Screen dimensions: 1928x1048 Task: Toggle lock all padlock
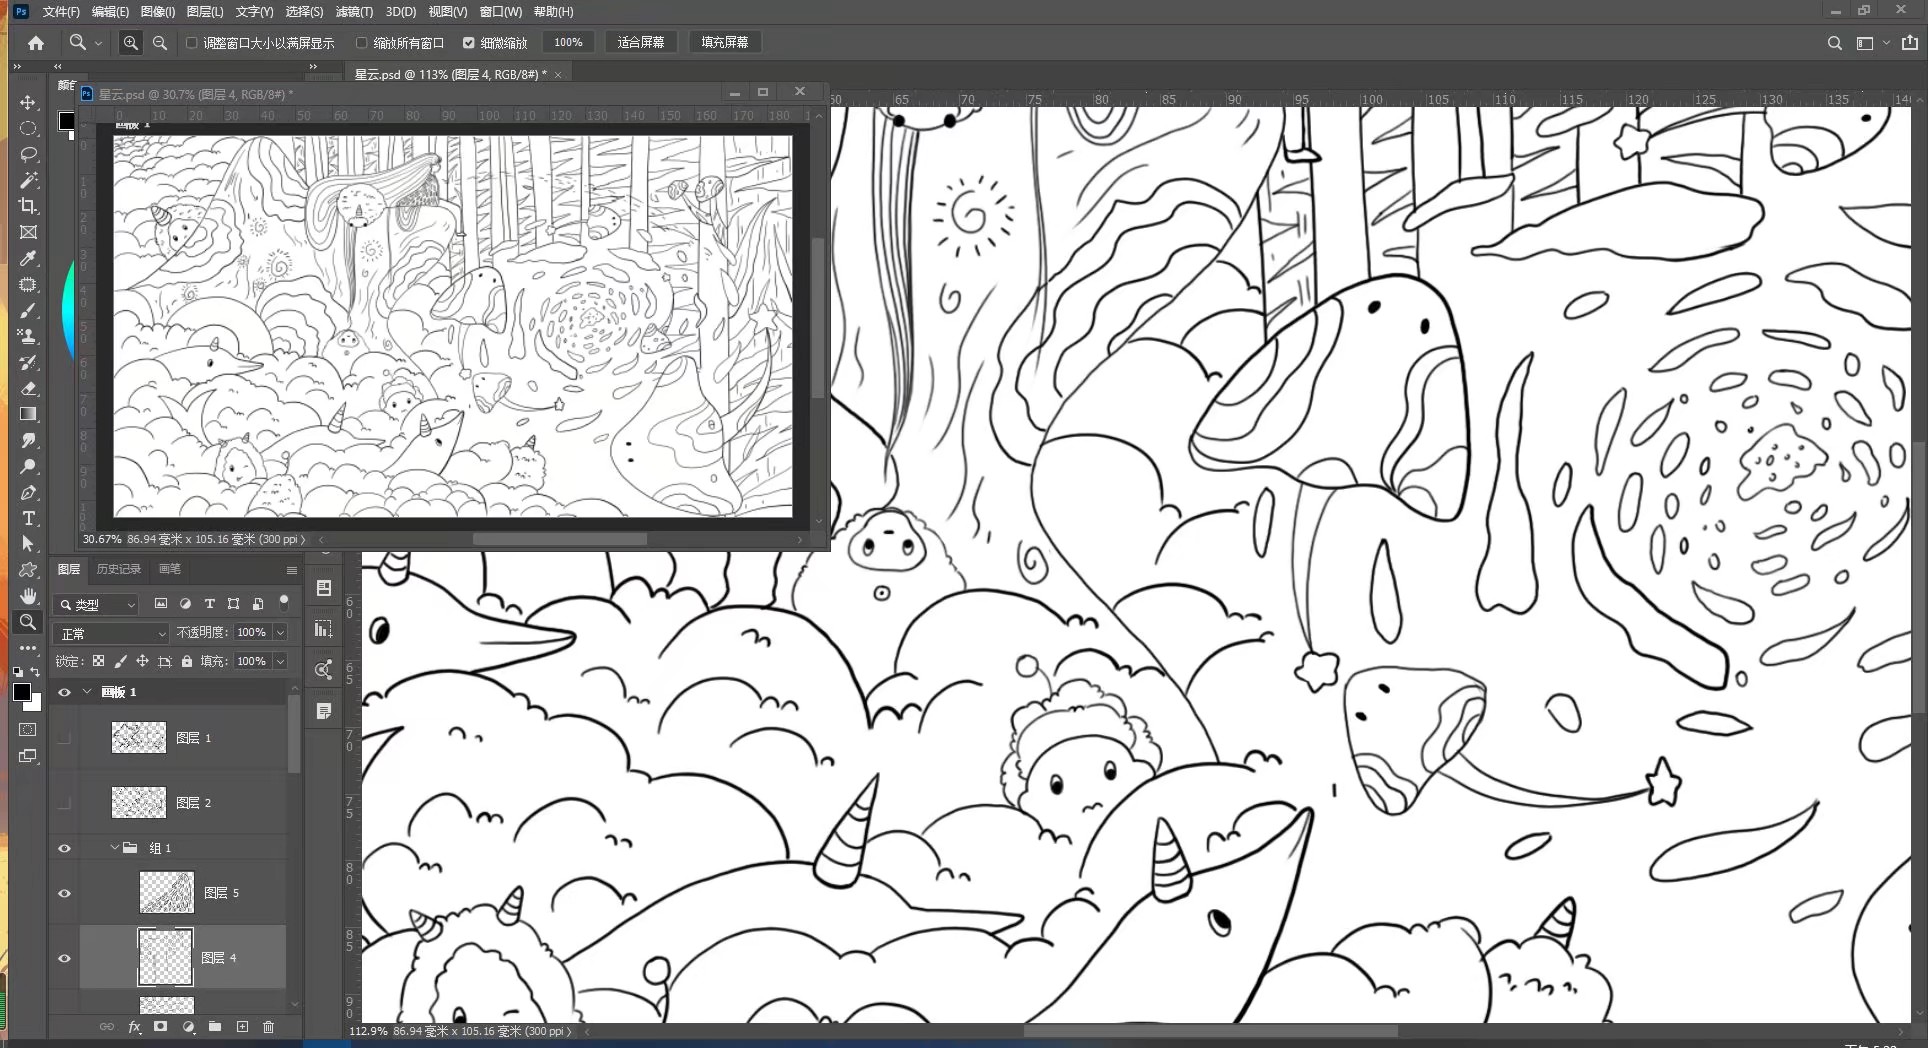187,661
